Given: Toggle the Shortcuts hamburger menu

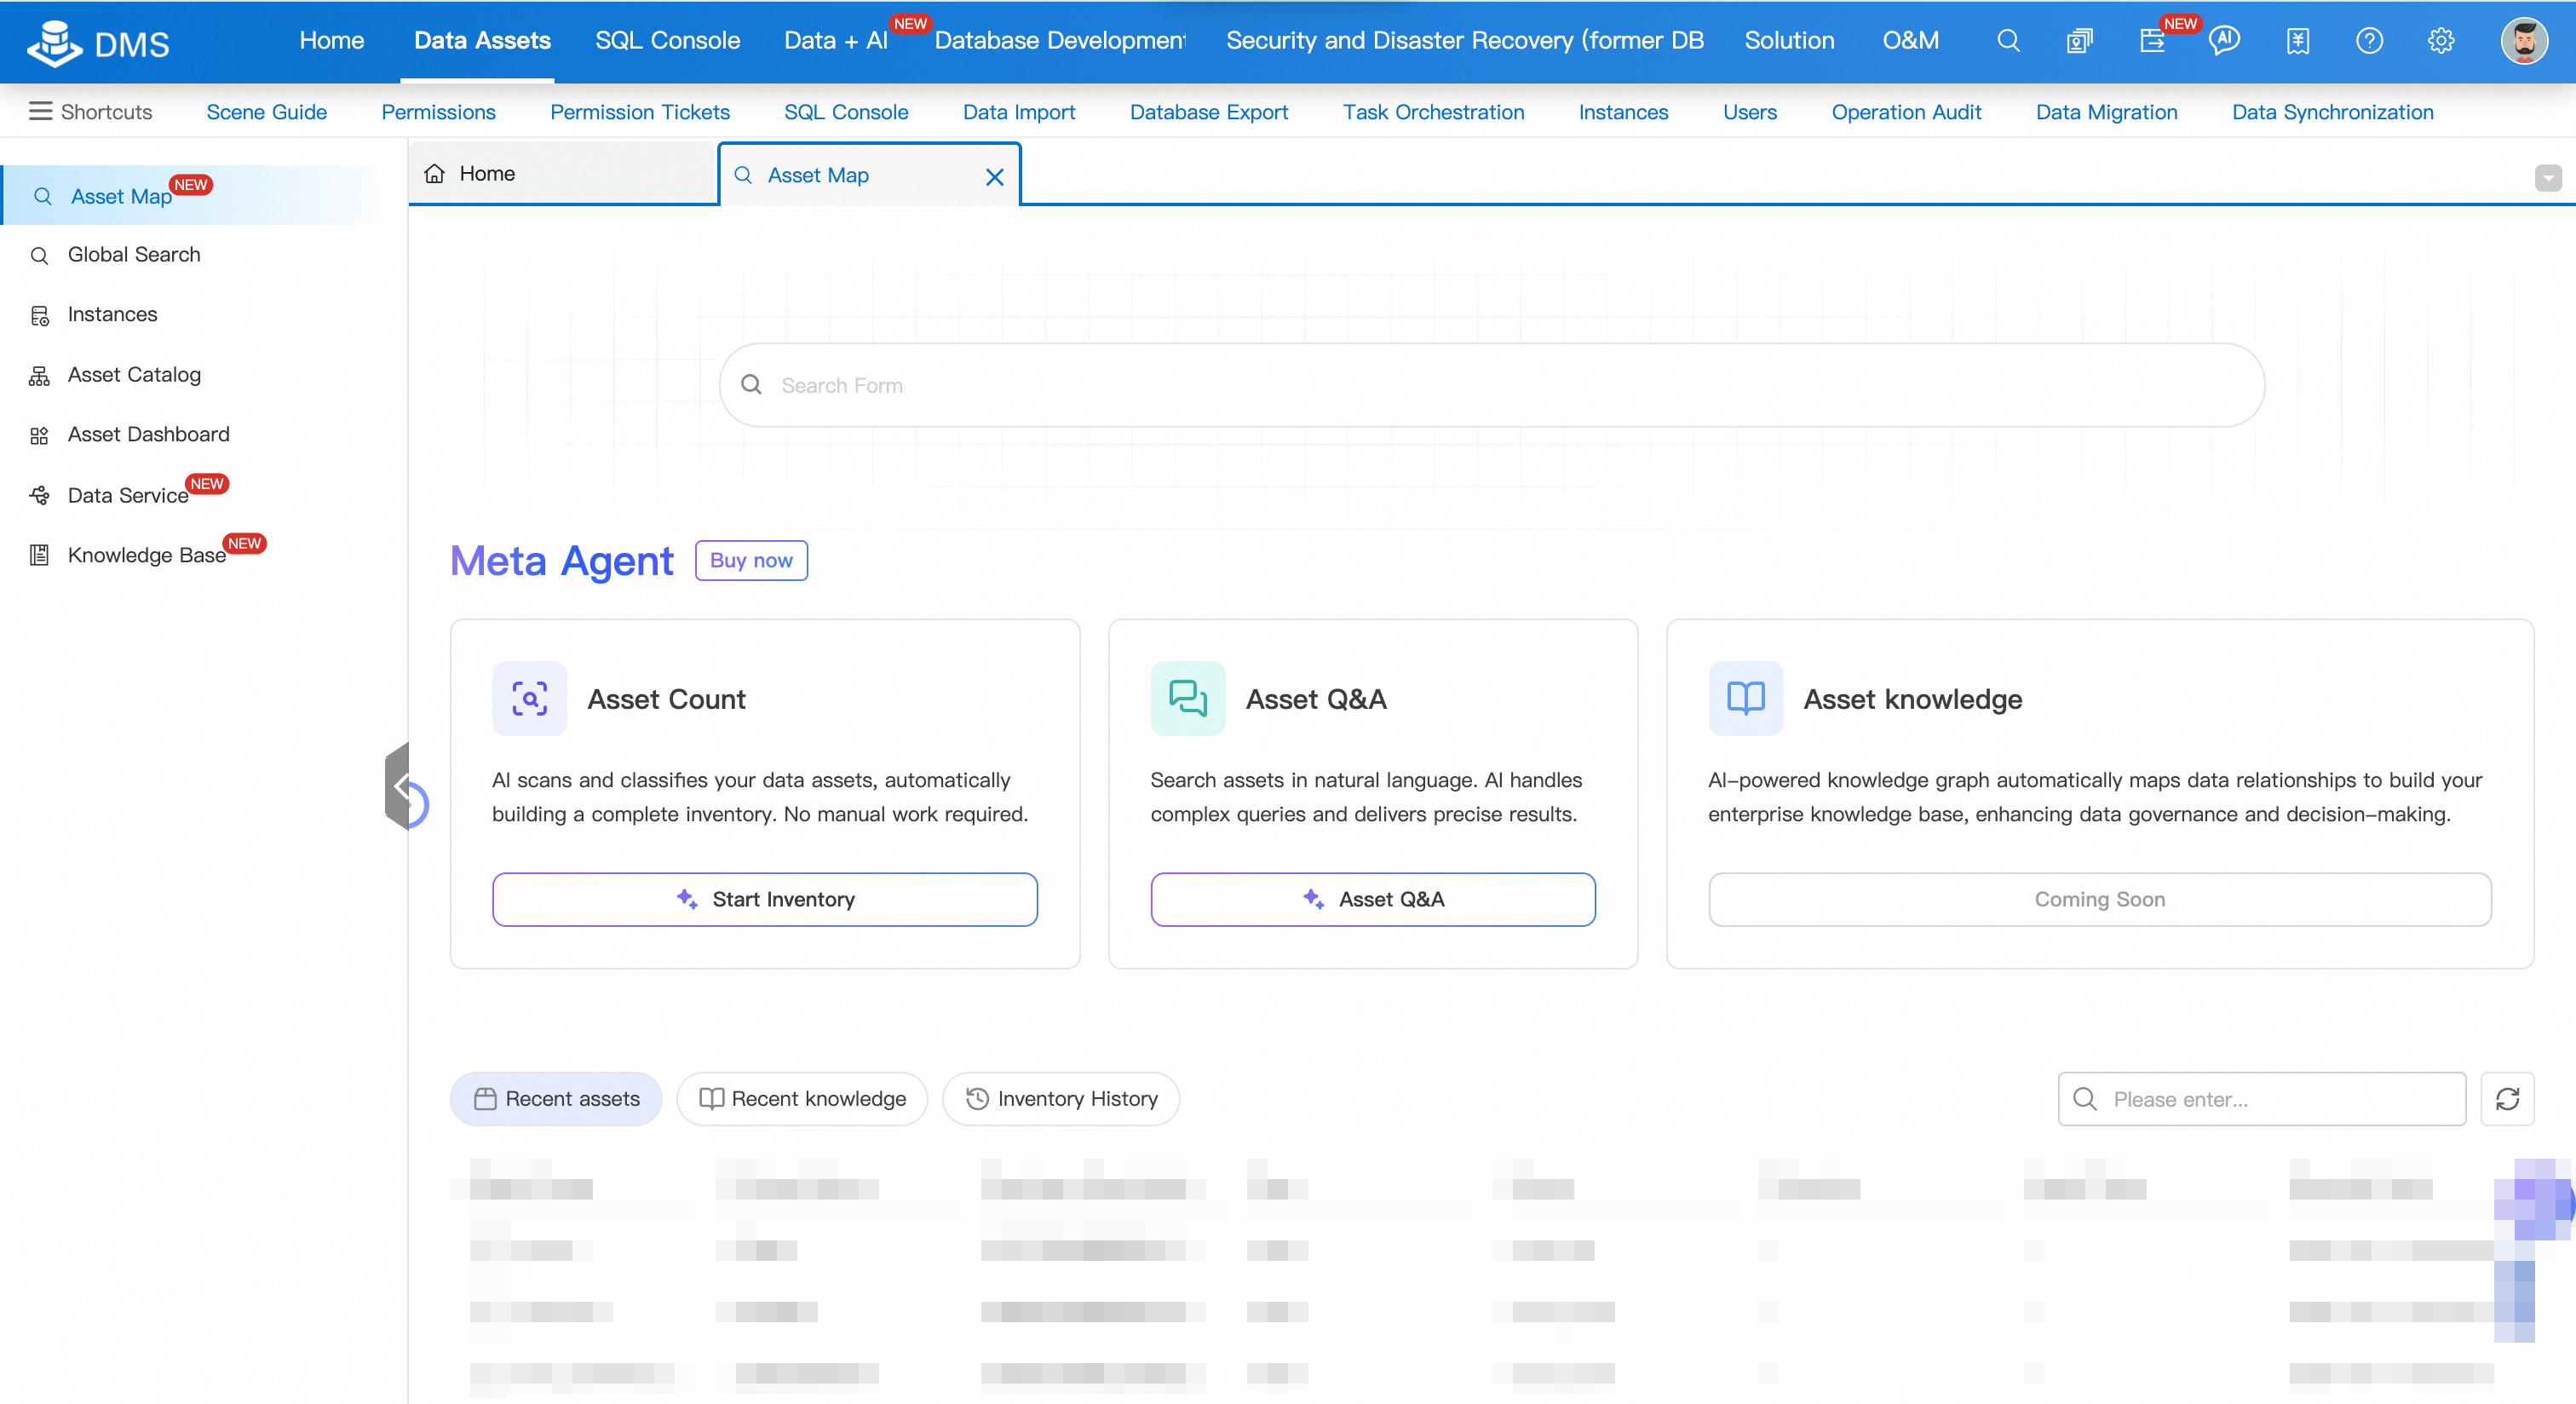Looking at the screenshot, I should click(x=40, y=111).
